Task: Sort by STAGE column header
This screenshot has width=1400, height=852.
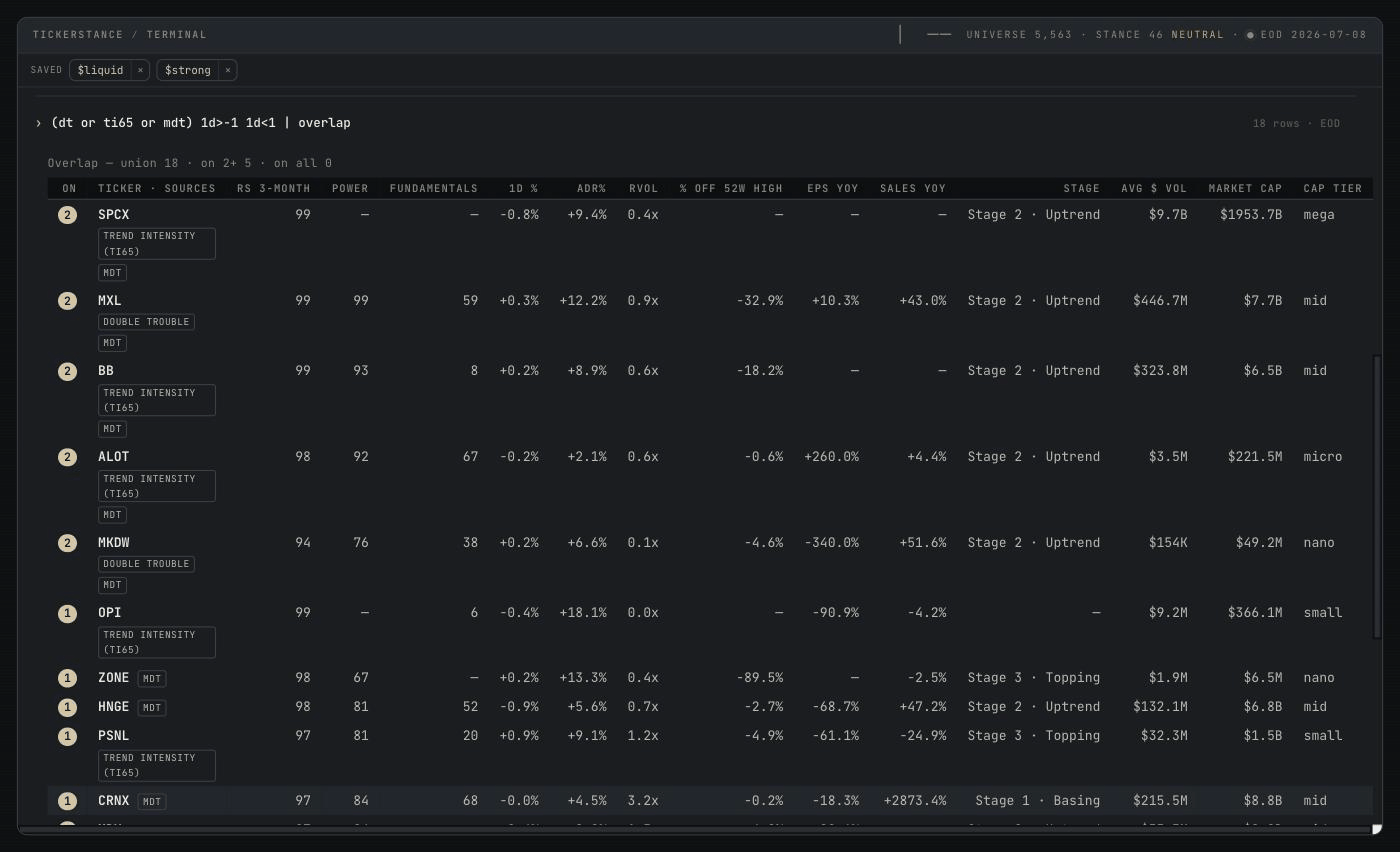Action: click(x=1081, y=188)
